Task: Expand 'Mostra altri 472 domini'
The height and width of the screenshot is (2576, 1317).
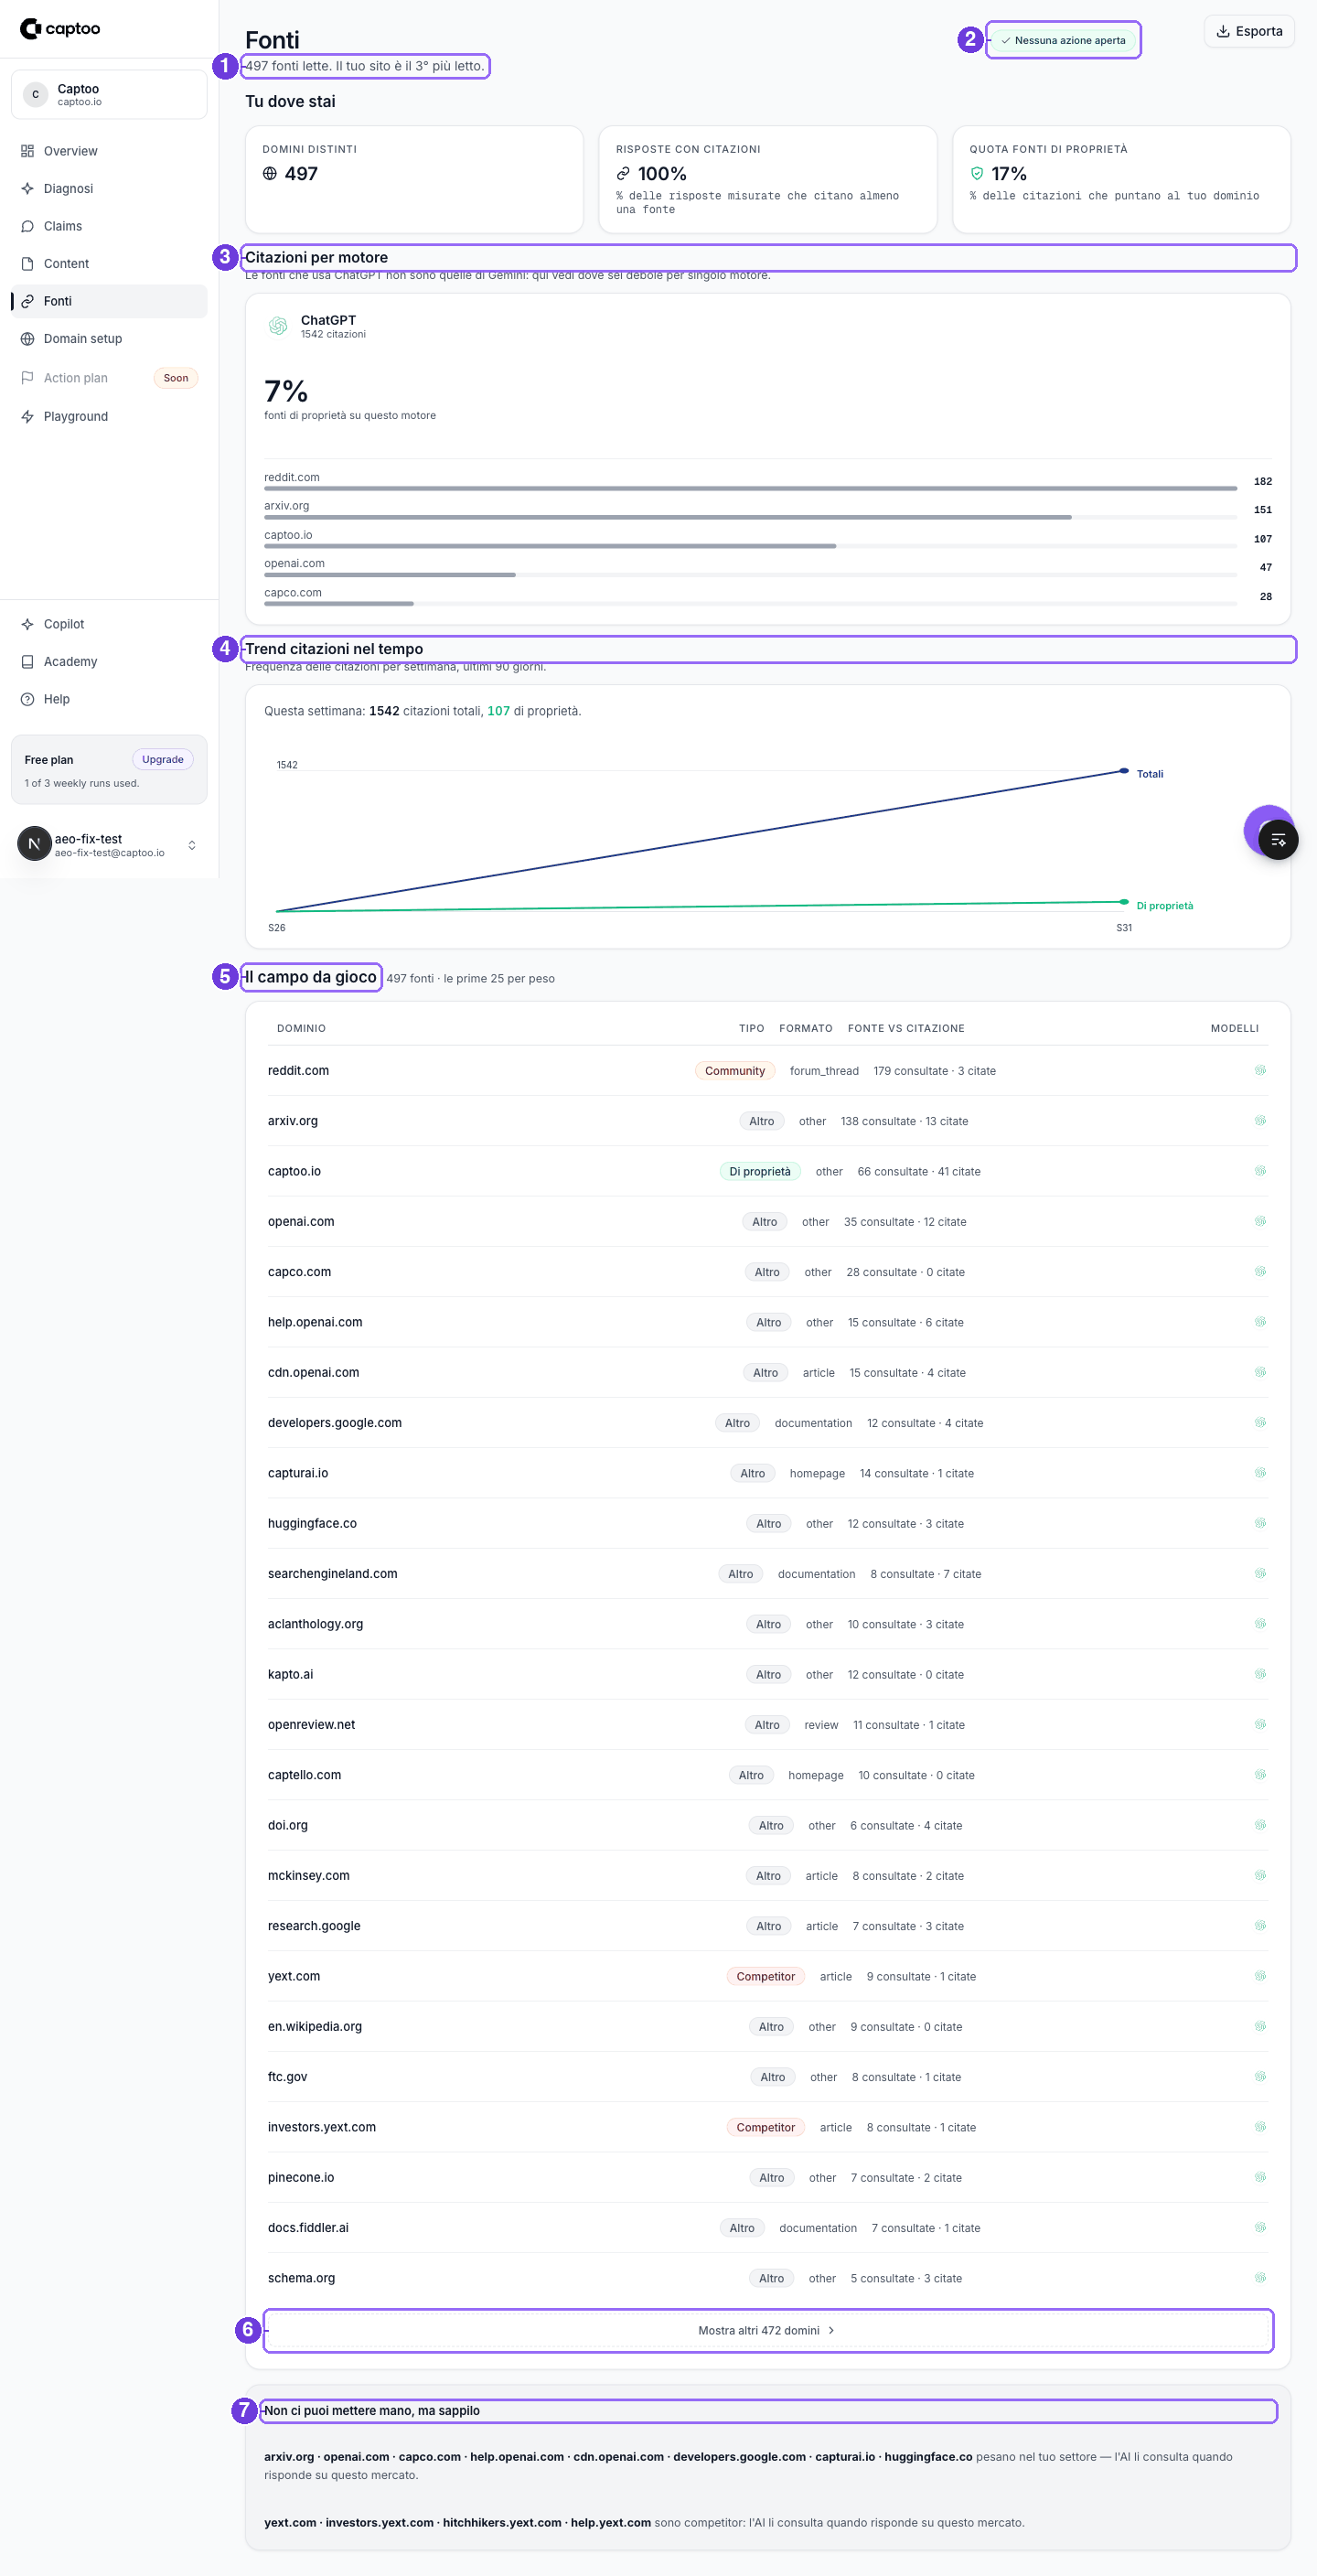Action: click(x=768, y=2331)
